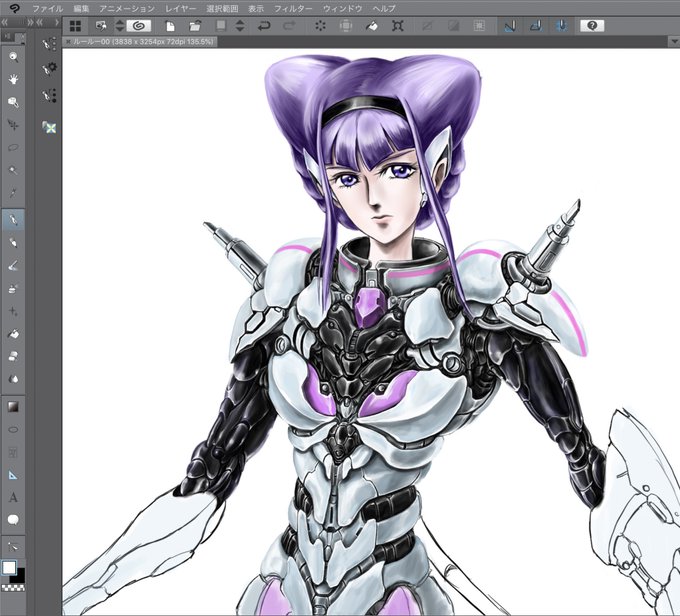Select the Operation object tool
Image resolution: width=680 pixels, height=616 pixels.
coord(13,102)
